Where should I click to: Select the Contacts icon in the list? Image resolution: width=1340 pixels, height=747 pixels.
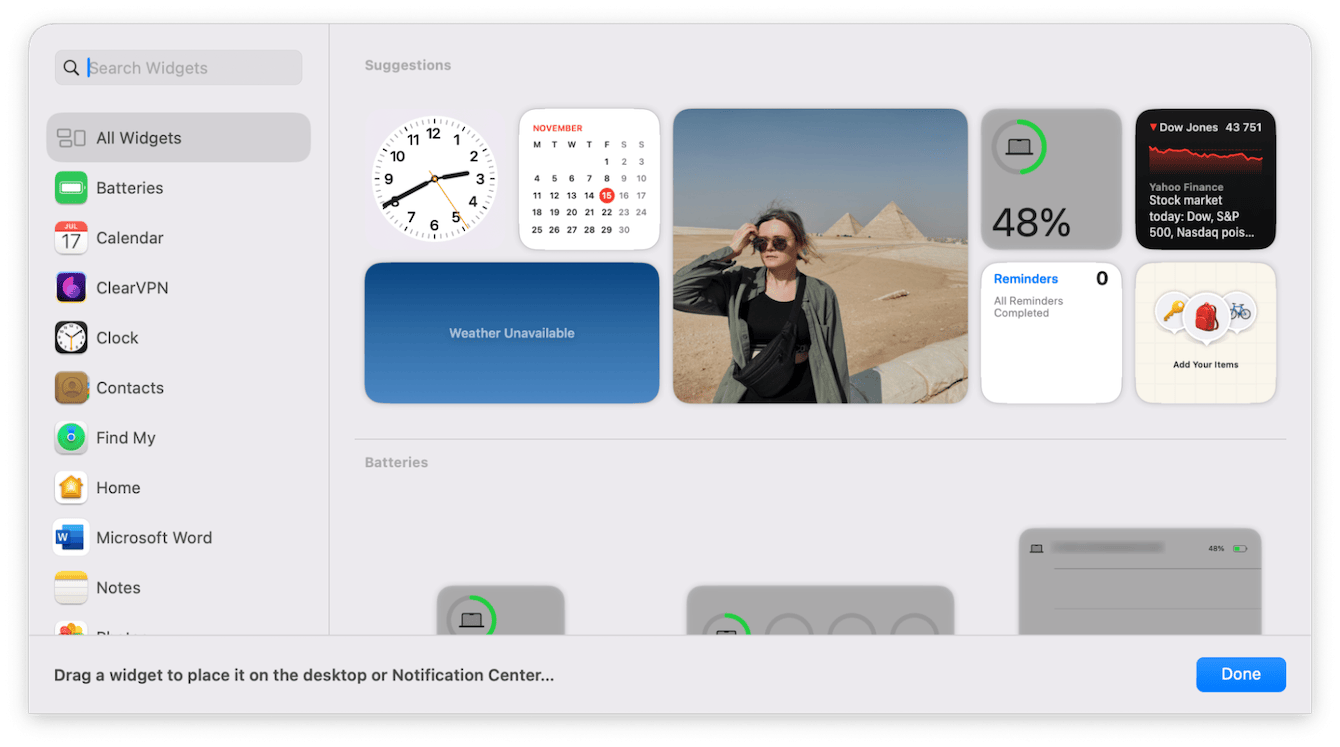point(71,388)
